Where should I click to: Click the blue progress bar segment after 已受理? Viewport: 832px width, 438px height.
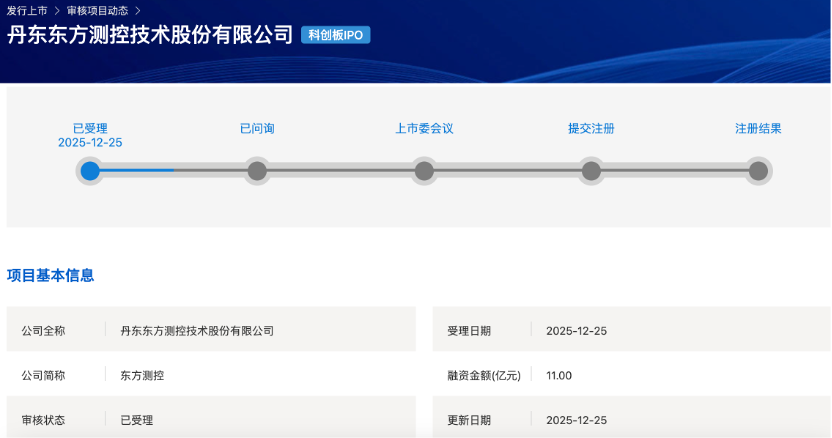(x=137, y=171)
